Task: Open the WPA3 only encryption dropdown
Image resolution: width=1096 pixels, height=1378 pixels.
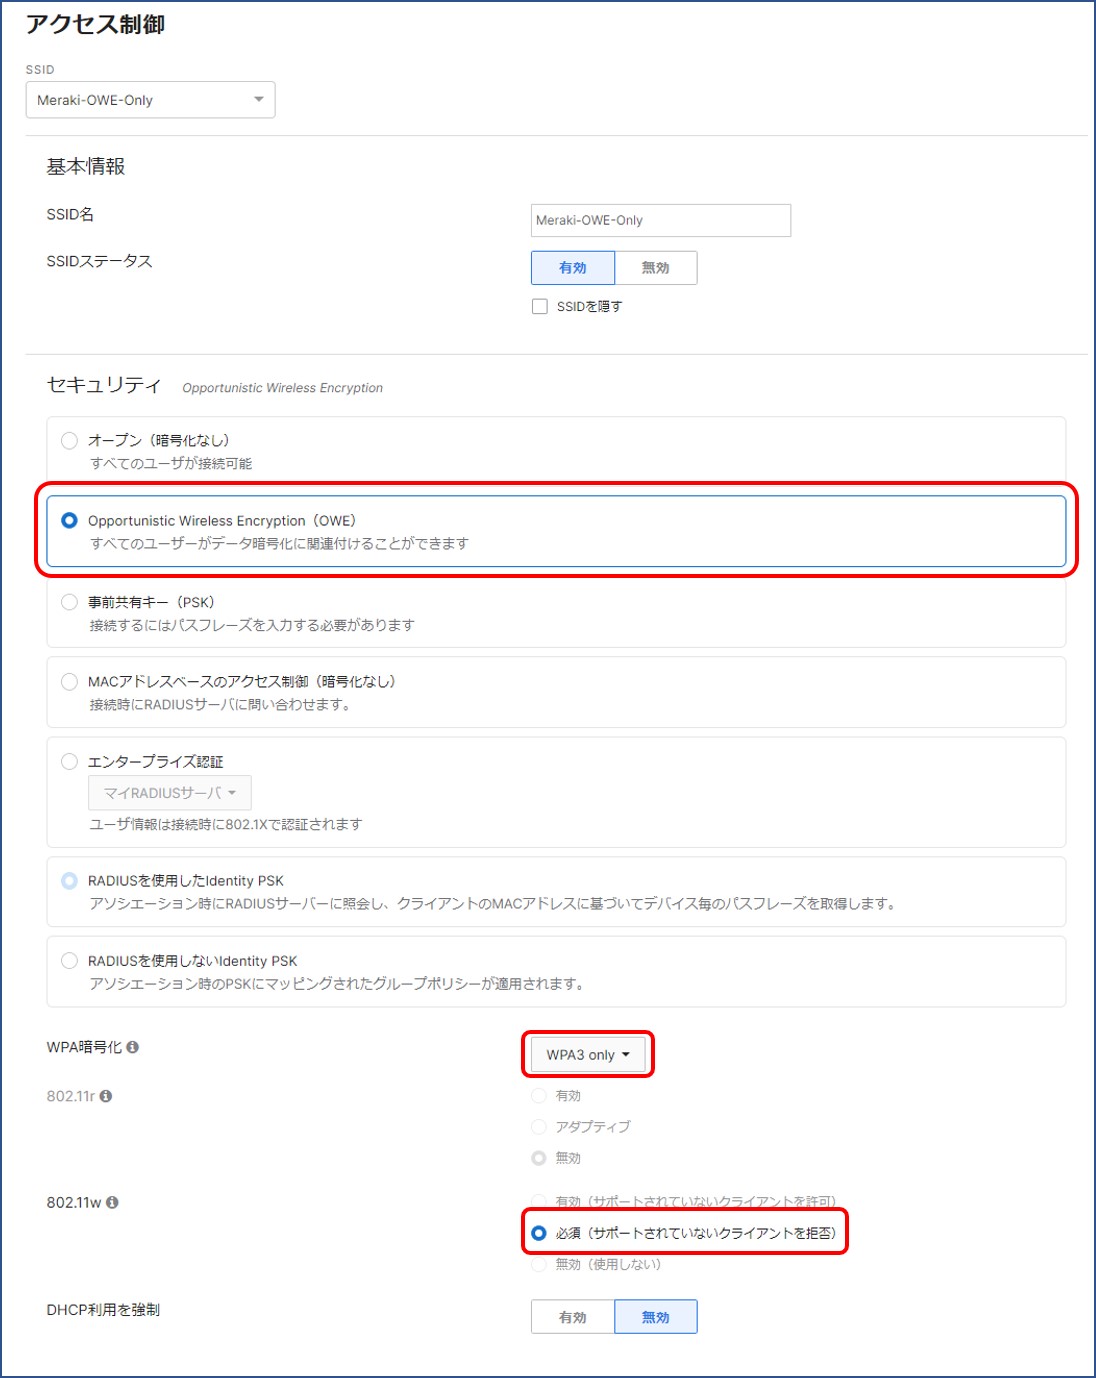Action: pyautogui.click(x=588, y=1055)
